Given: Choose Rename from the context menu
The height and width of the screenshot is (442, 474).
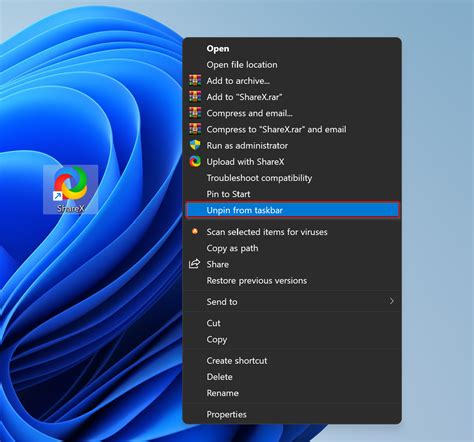Looking at the screenshot, I should tap(292, 393).
